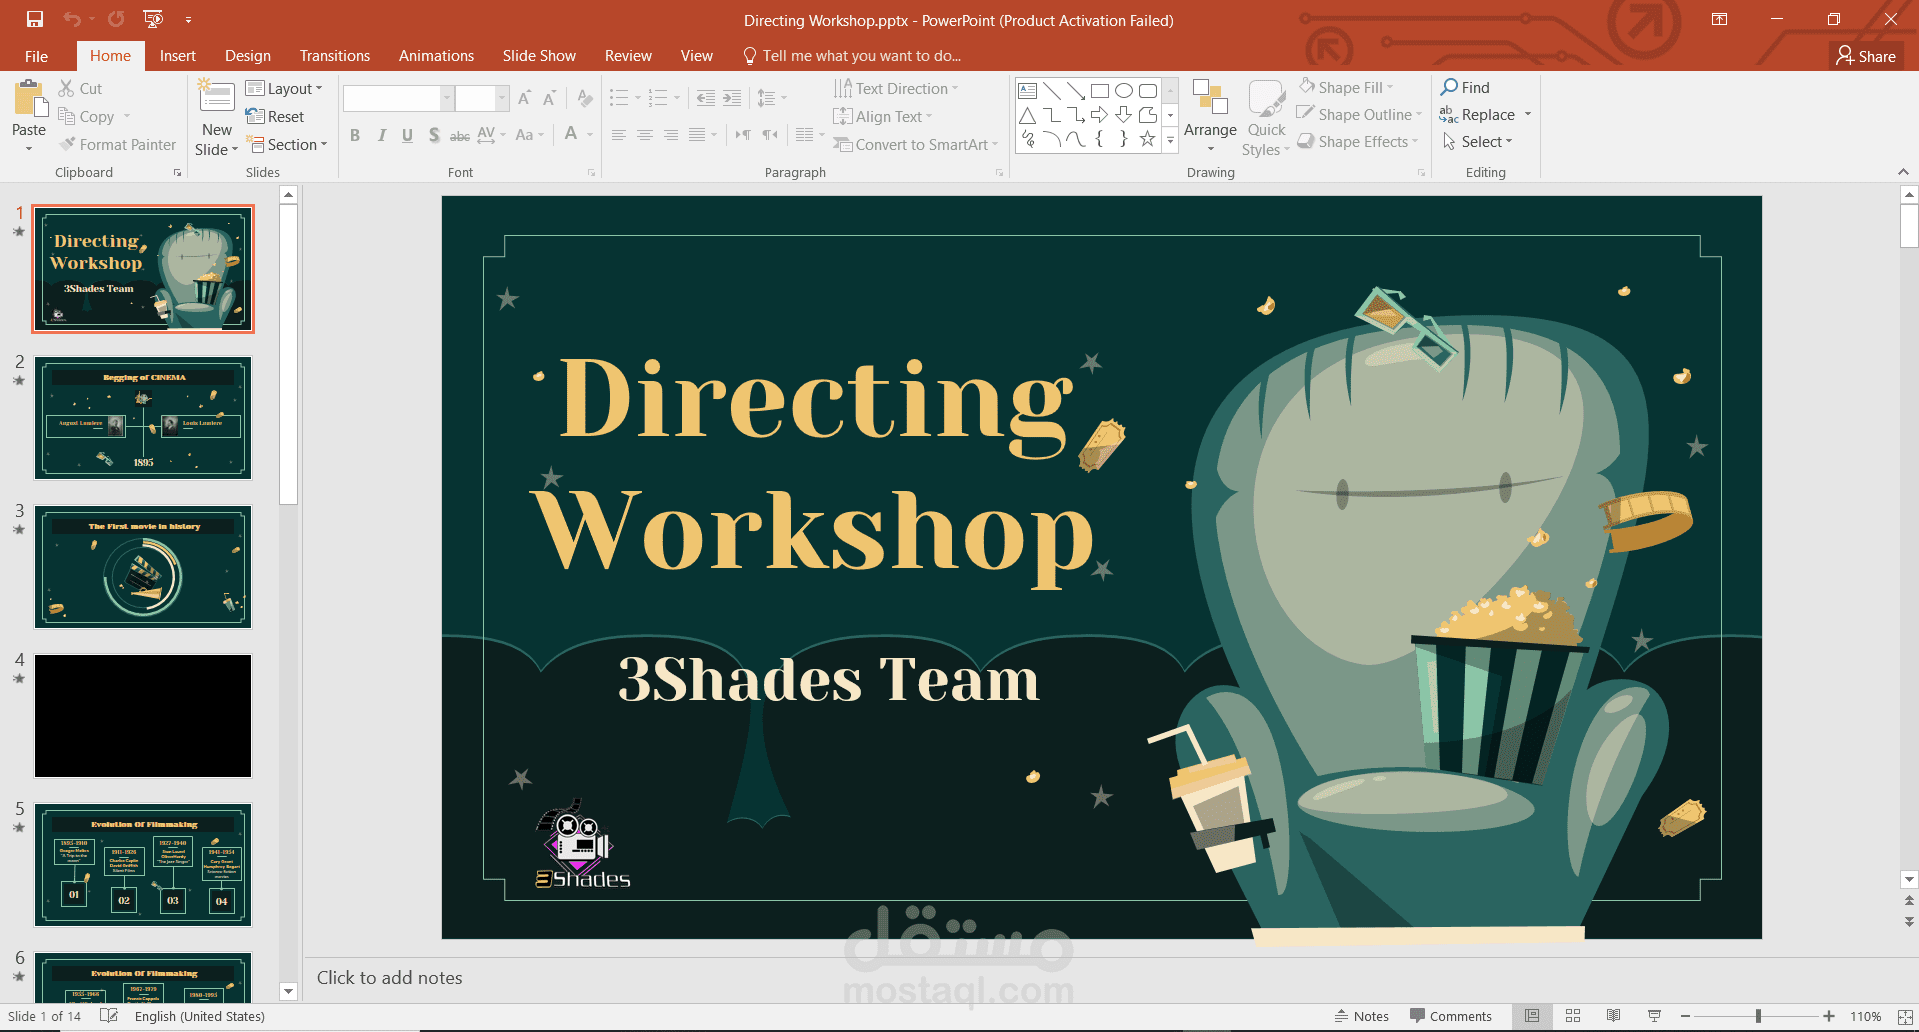
Task: Decrease the indent level icon
Action: 706,98
